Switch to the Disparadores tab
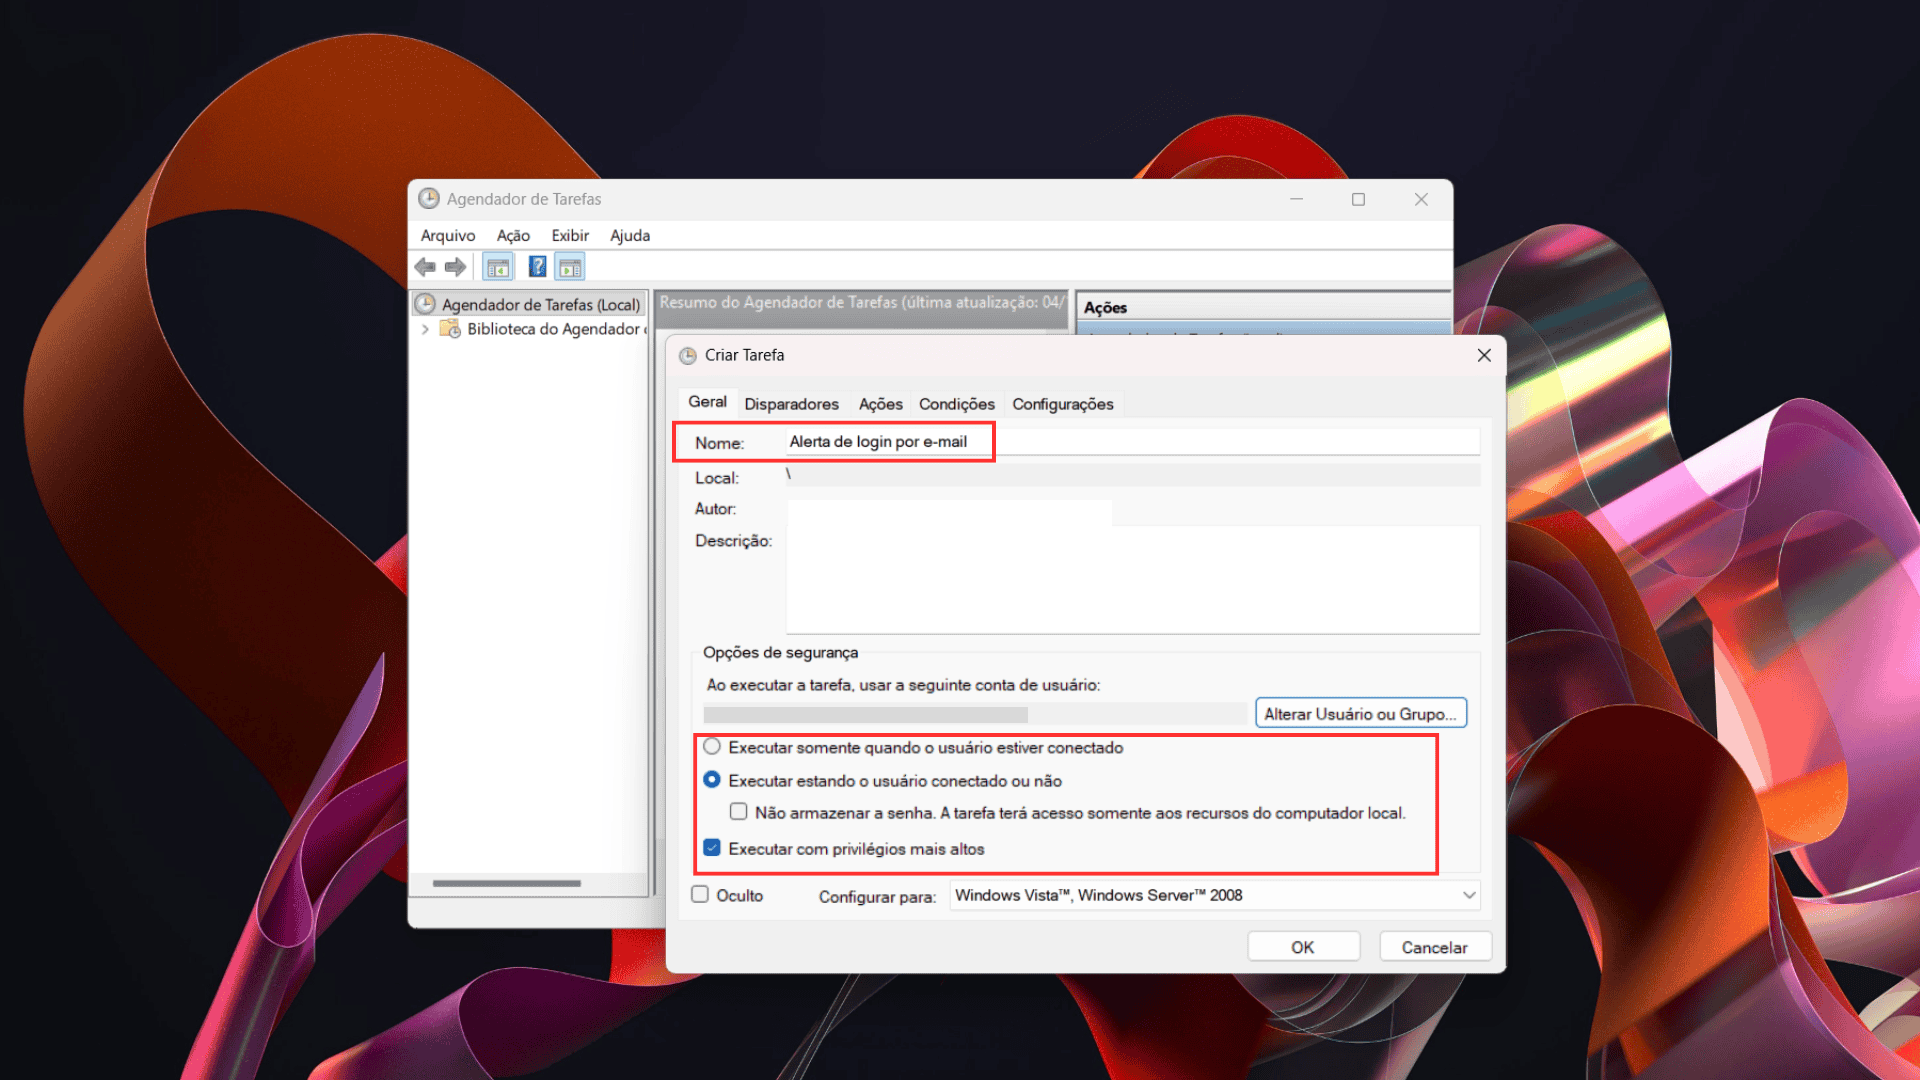Viewport: 1920px width, 1080px height. (791, 404)
